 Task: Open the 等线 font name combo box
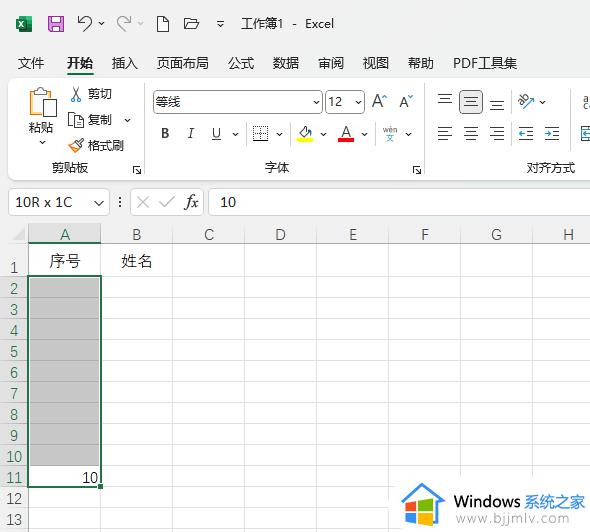click(238, 102)
